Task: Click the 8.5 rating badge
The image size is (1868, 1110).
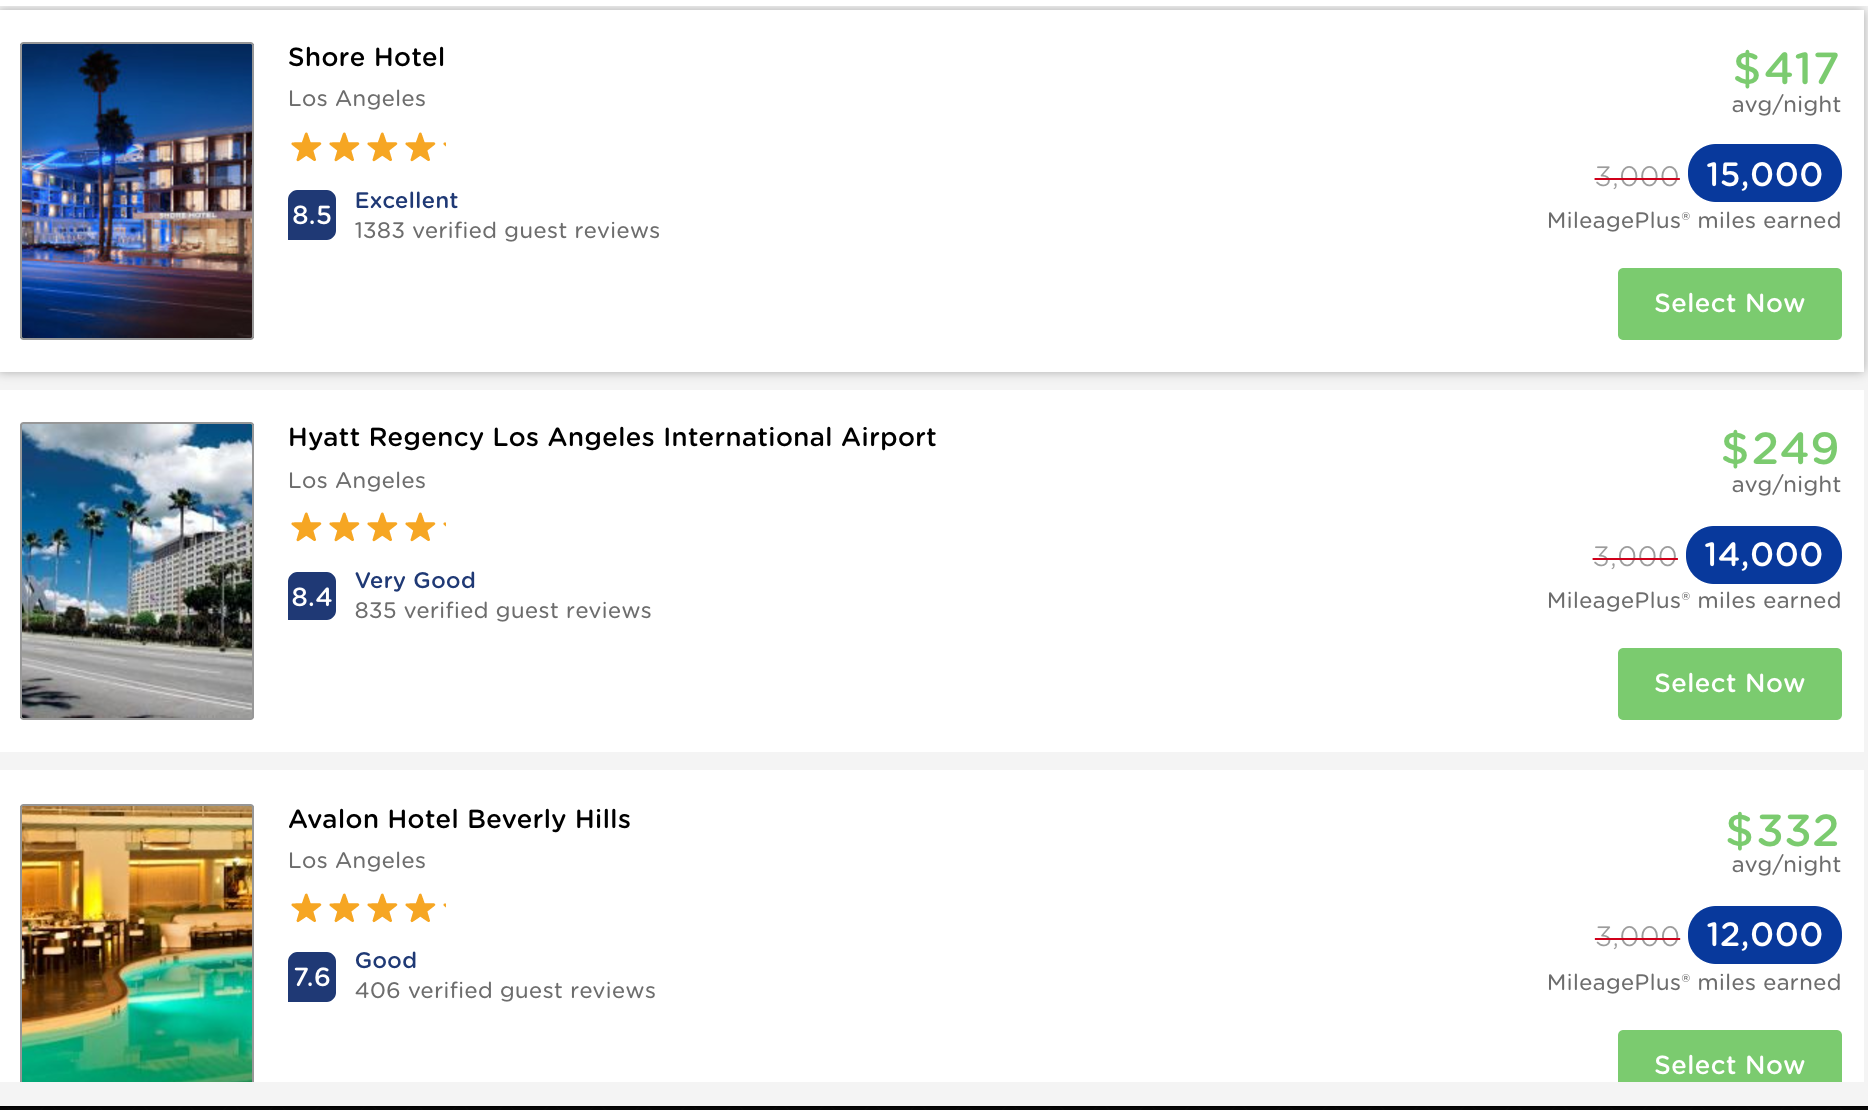Action: coord(312,215)
